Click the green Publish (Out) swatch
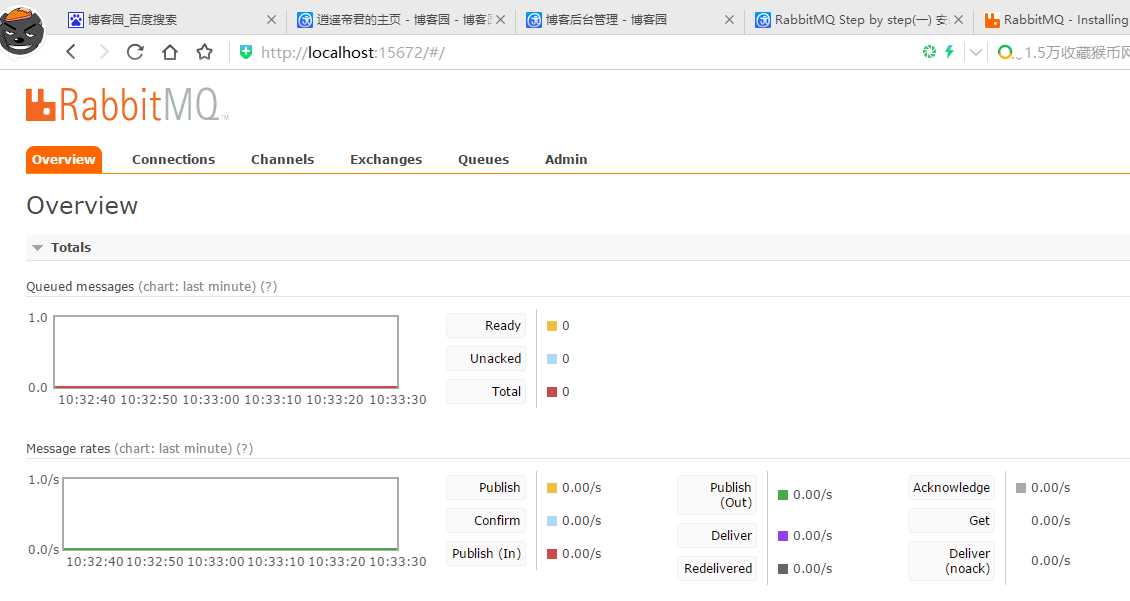Image resolution: width=1130 pixels, height=601 pixels. tap(783, 494)
